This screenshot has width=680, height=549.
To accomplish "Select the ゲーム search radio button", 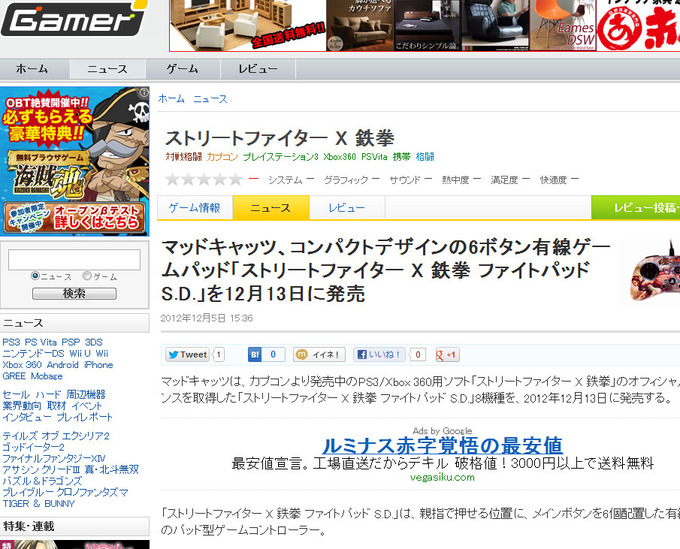I will (x=87, y=276).
